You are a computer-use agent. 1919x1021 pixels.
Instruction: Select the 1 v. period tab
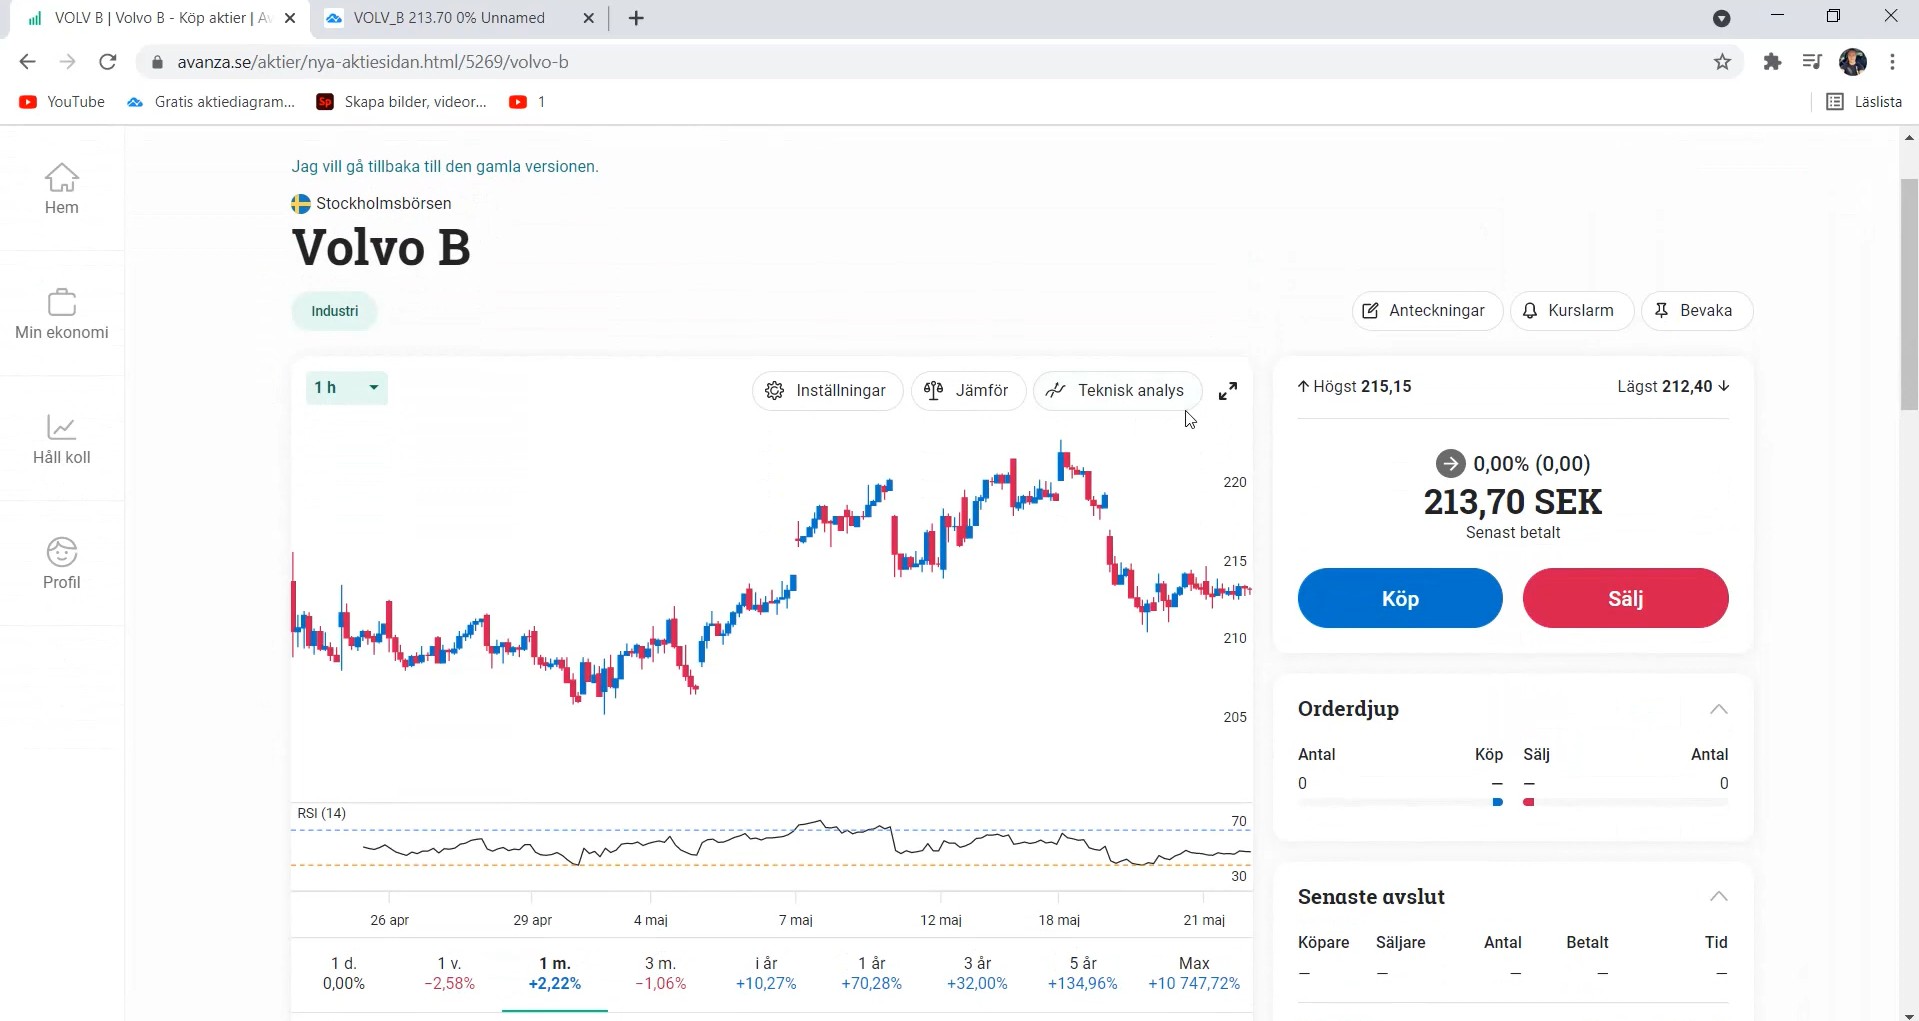tap(449, 973)
